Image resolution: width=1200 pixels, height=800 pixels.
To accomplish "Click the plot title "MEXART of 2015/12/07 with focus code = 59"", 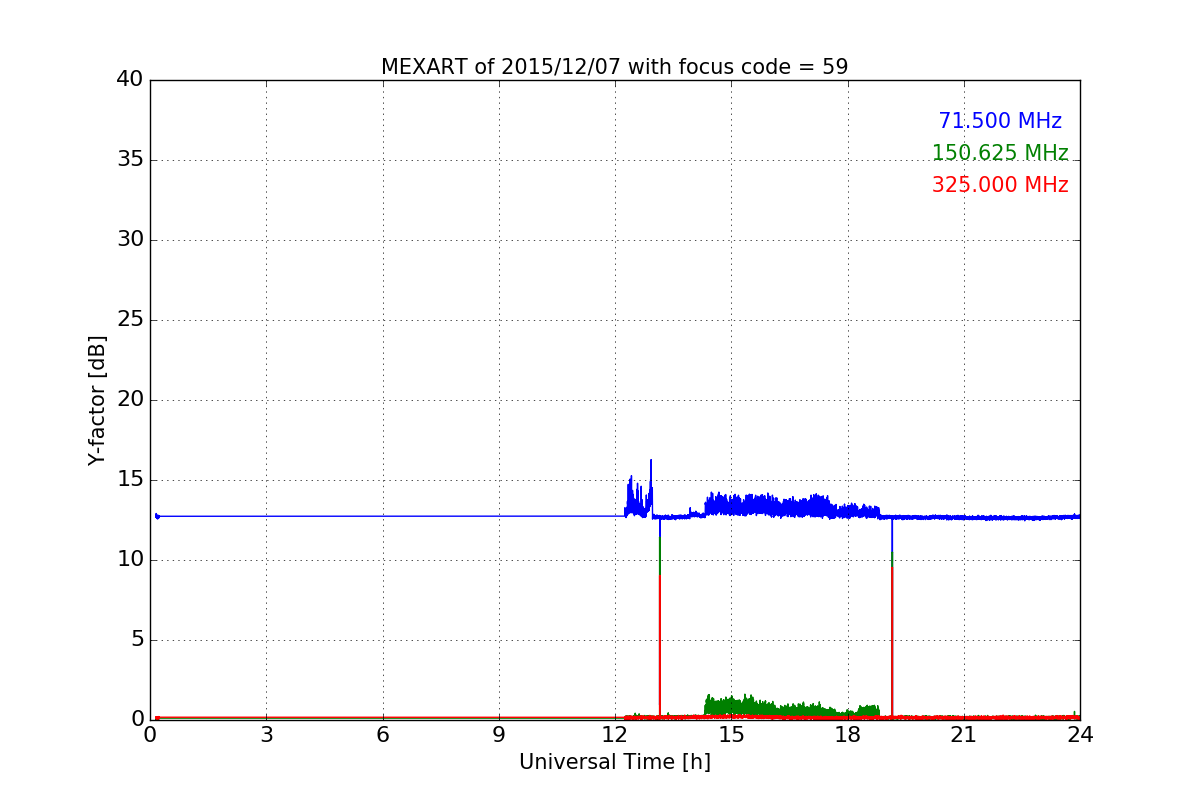I will pos(614,67).
